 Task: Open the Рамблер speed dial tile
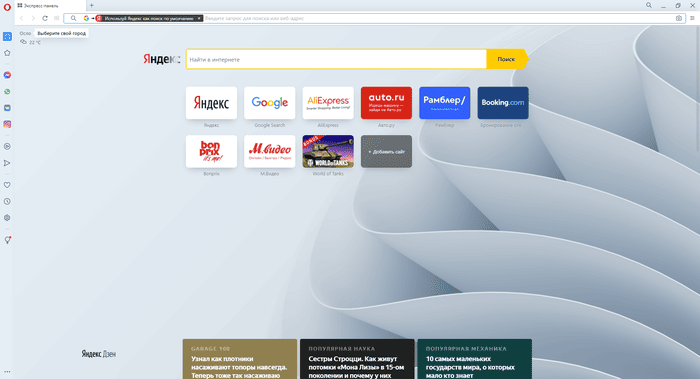(x=445, y=103)
